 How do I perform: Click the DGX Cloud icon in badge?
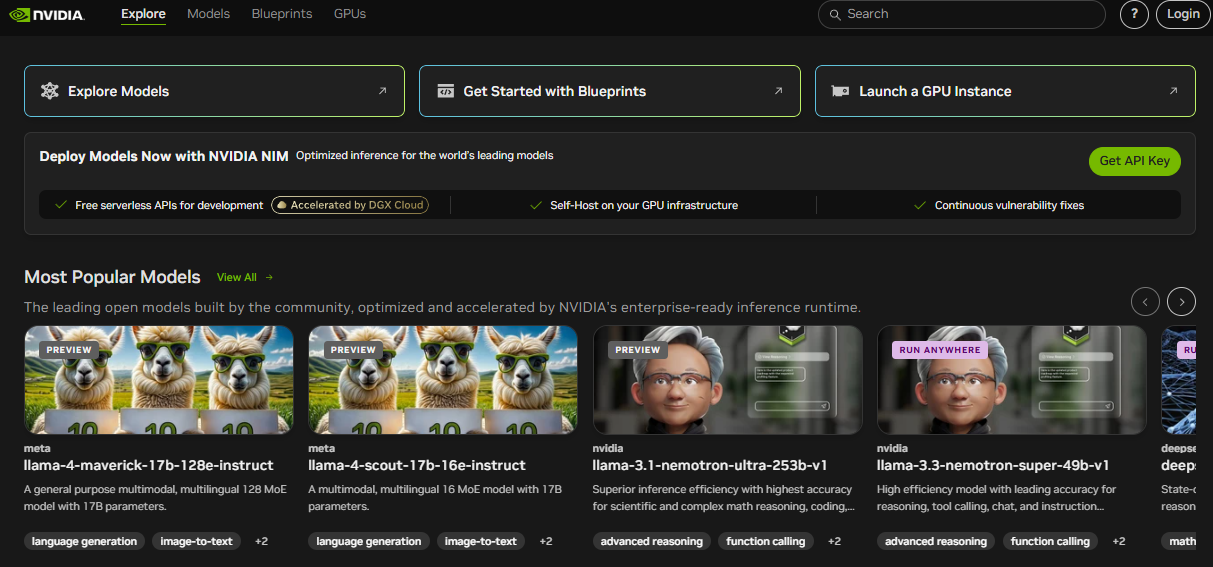pyautogui.click(x=282, y=205)
